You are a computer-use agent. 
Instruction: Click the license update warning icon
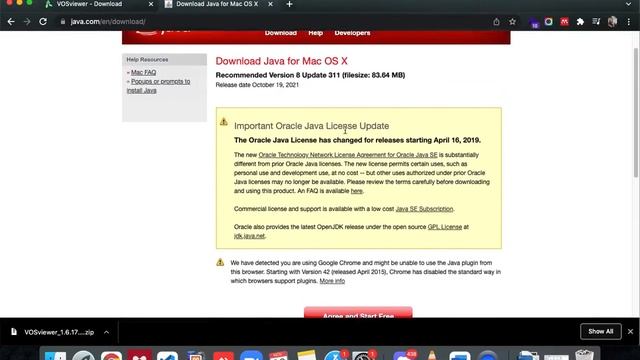click(x=224, y=122)
